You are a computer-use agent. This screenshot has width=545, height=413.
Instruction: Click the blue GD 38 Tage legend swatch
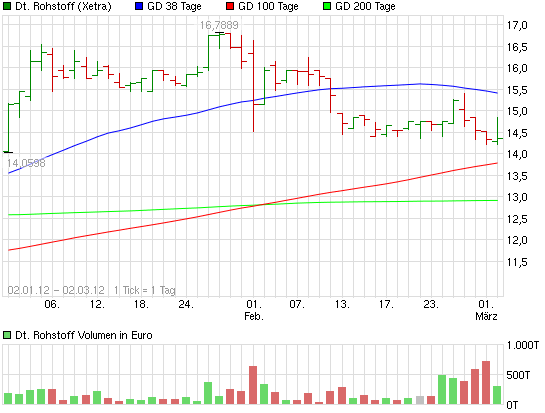139,6
